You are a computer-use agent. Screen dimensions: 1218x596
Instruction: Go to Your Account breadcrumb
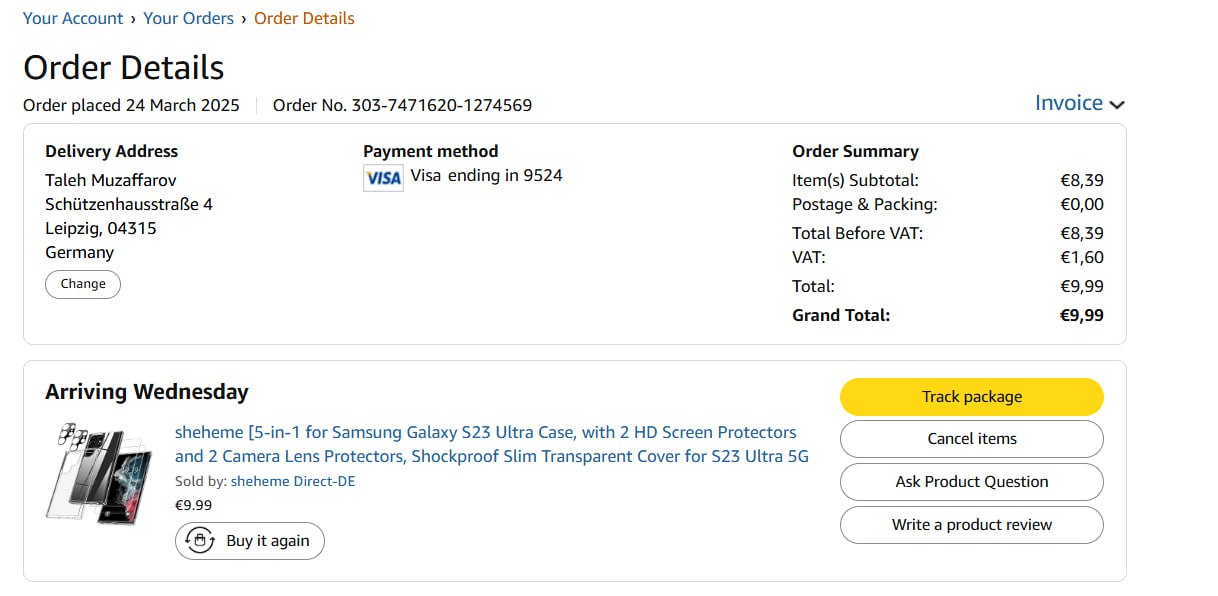pyautogui.click(x=73, y=18)
